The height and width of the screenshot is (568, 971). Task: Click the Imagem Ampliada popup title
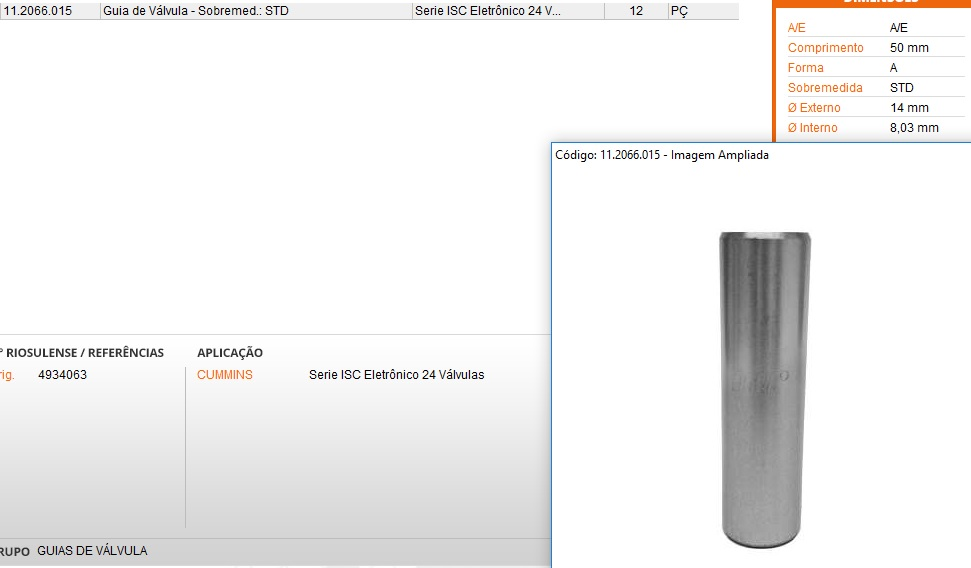click(662, 155)
